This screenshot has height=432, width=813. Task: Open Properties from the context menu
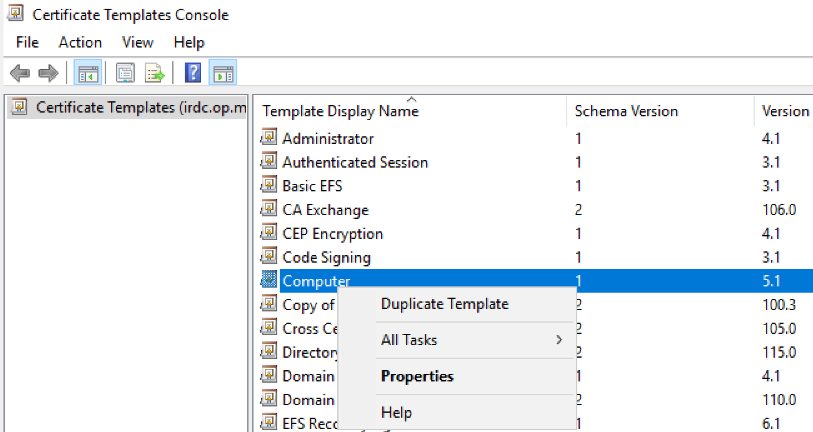tap(417, 376)
